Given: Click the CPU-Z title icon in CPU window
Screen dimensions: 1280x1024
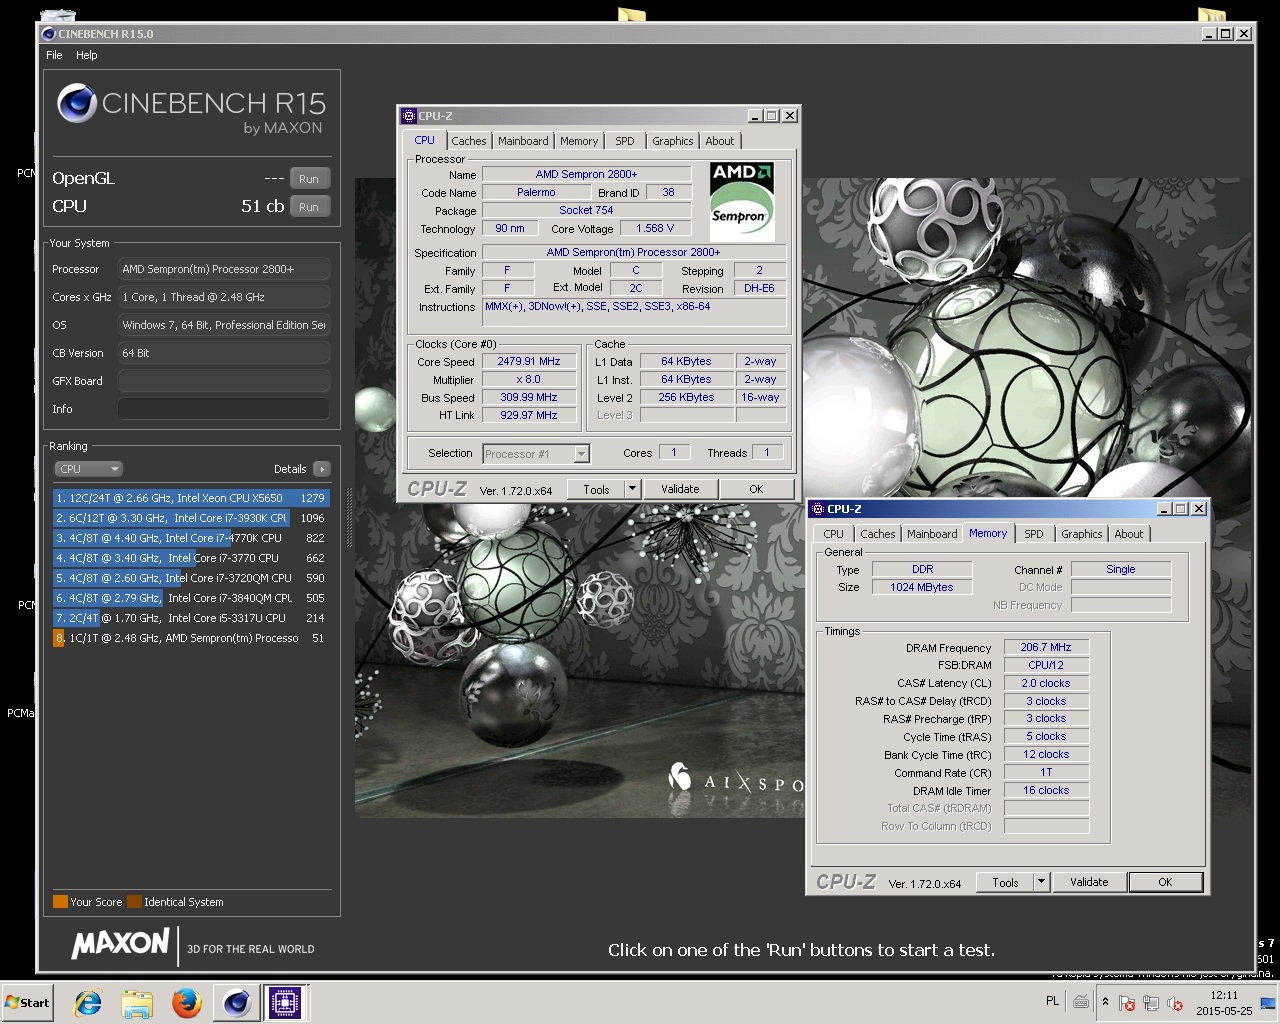Looking at the screenshot, I should coord(408,116).
